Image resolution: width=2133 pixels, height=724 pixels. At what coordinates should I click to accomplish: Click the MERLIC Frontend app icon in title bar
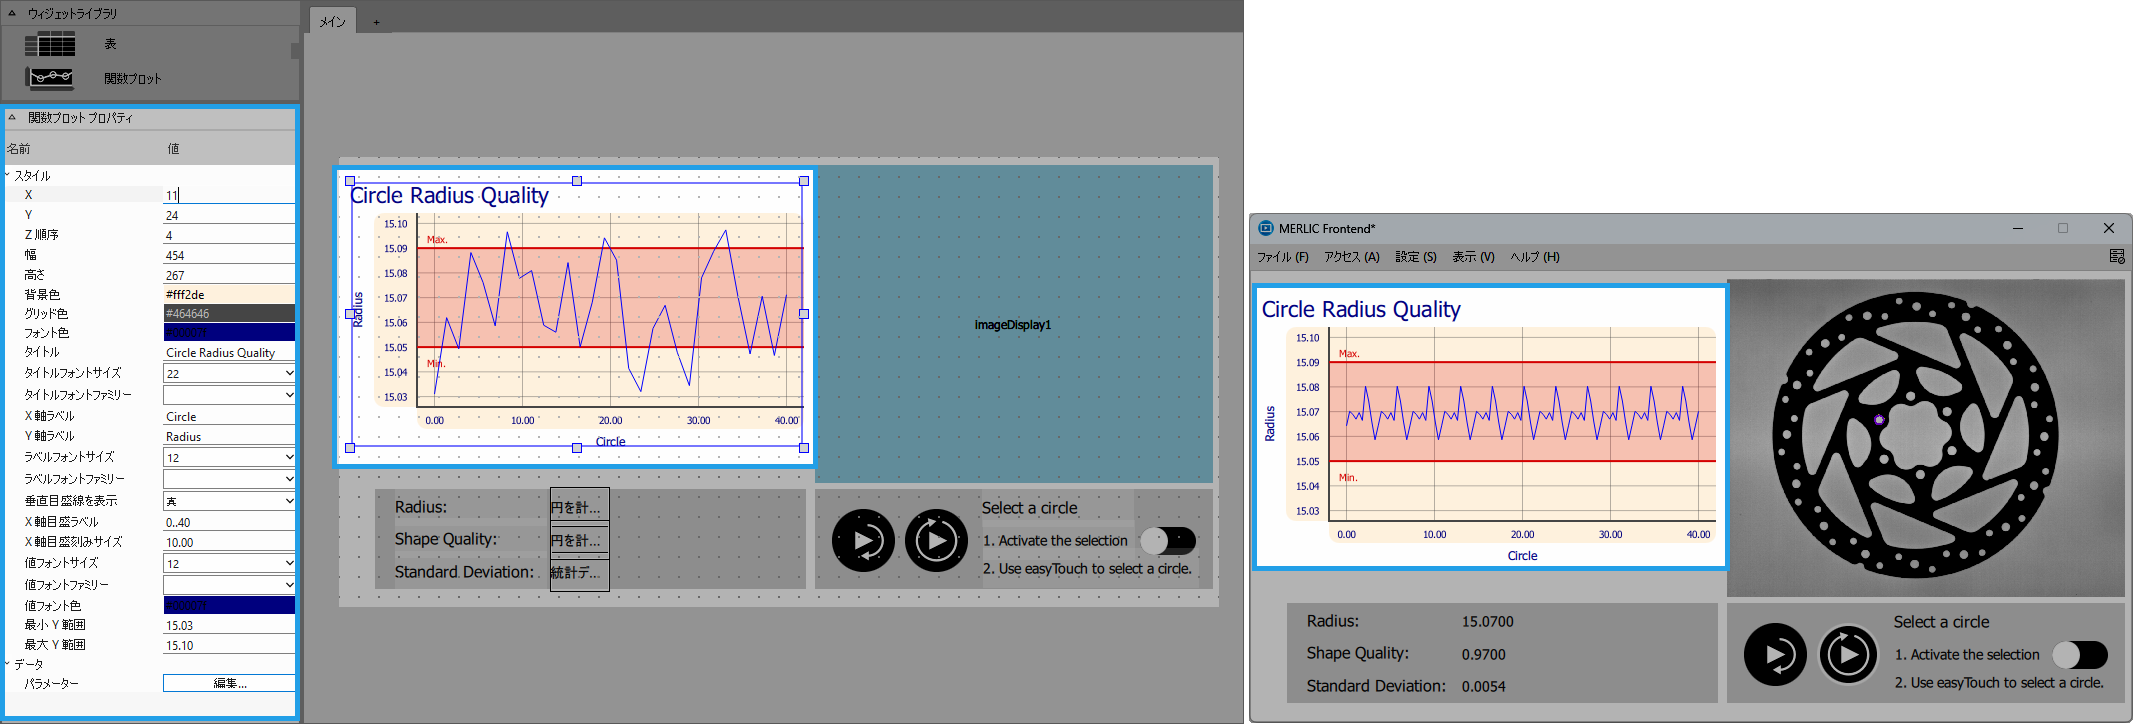[1266, 228]
